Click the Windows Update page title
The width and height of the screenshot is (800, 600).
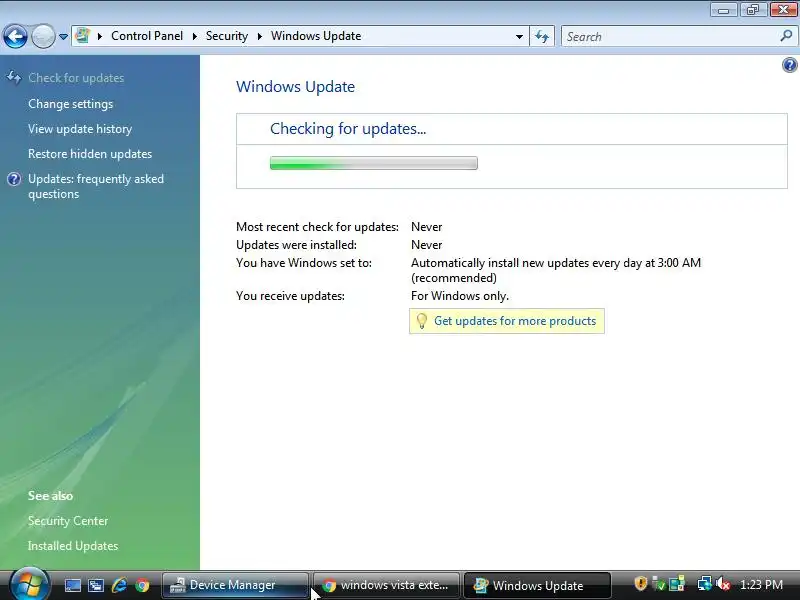295,87
